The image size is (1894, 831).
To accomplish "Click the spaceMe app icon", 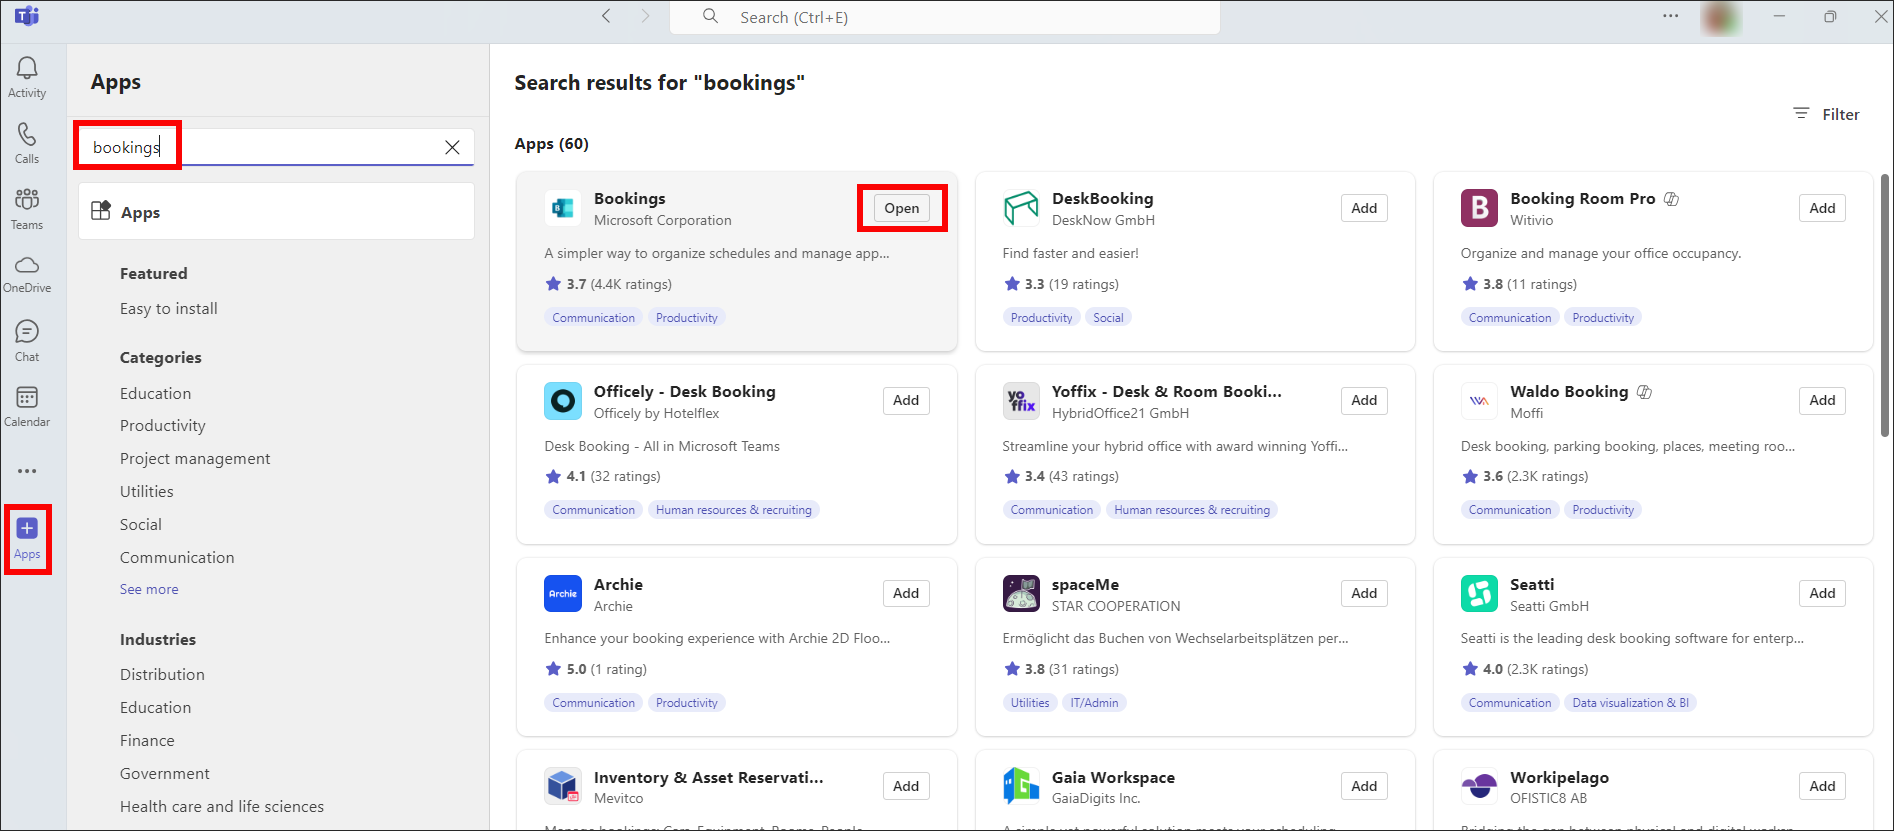I will (x=1021, y=593).
